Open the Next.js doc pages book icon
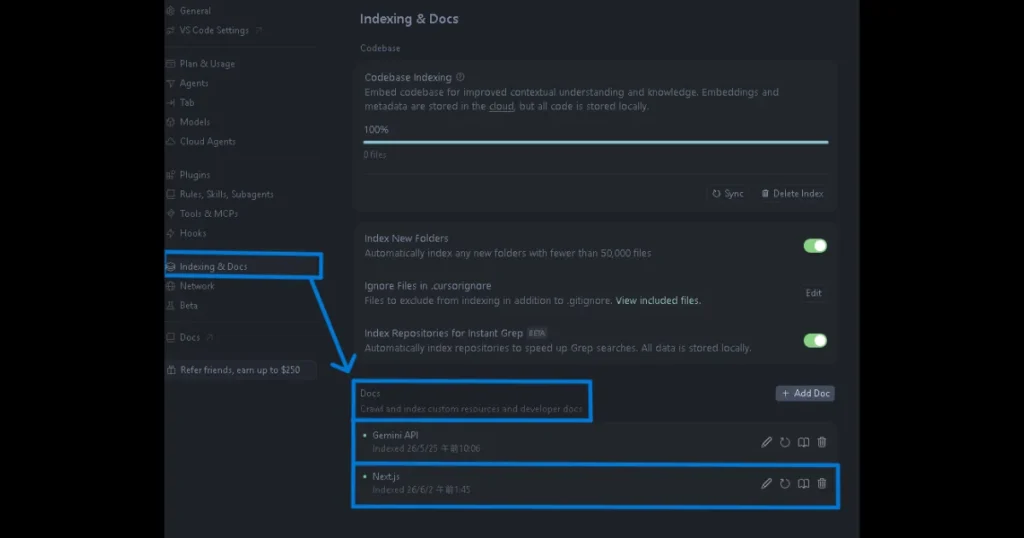The width and height of the screenshot is (1024, 538). (x=803, y=484)
